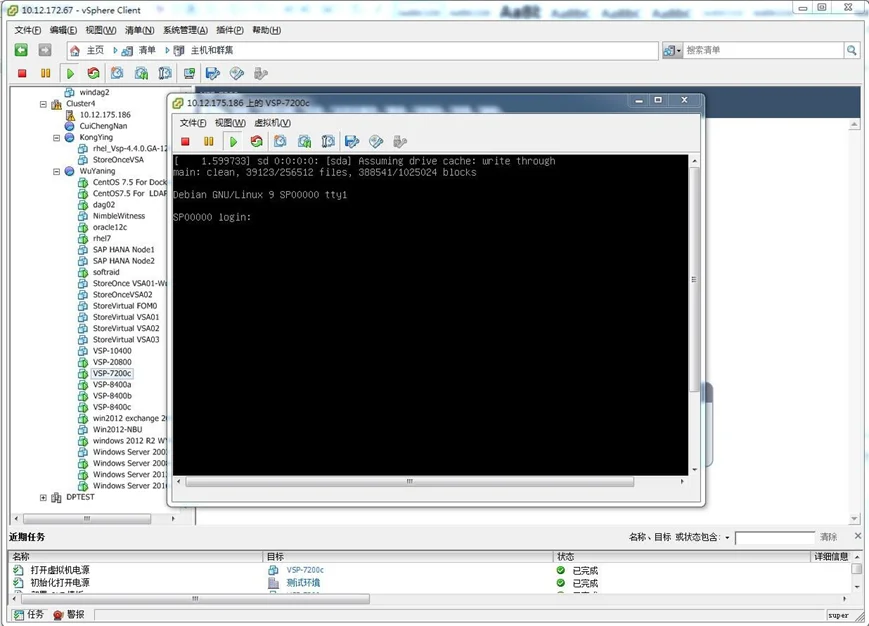Click 测试环境 target link in tasks
This screenshot has width=869, height=626.
[x=303, y=583]
